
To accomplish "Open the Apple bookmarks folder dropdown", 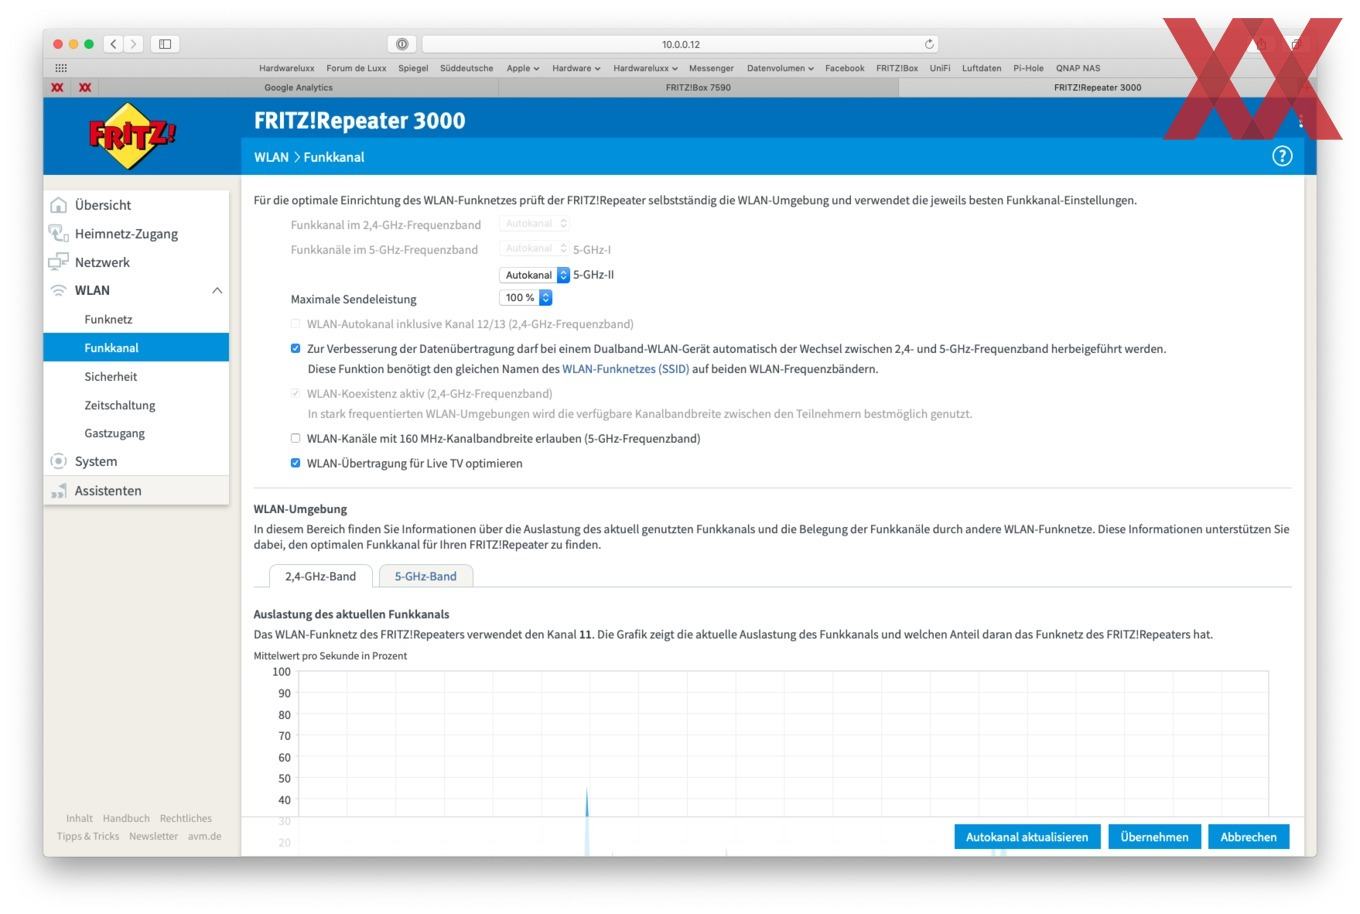I will click(522, 68).
